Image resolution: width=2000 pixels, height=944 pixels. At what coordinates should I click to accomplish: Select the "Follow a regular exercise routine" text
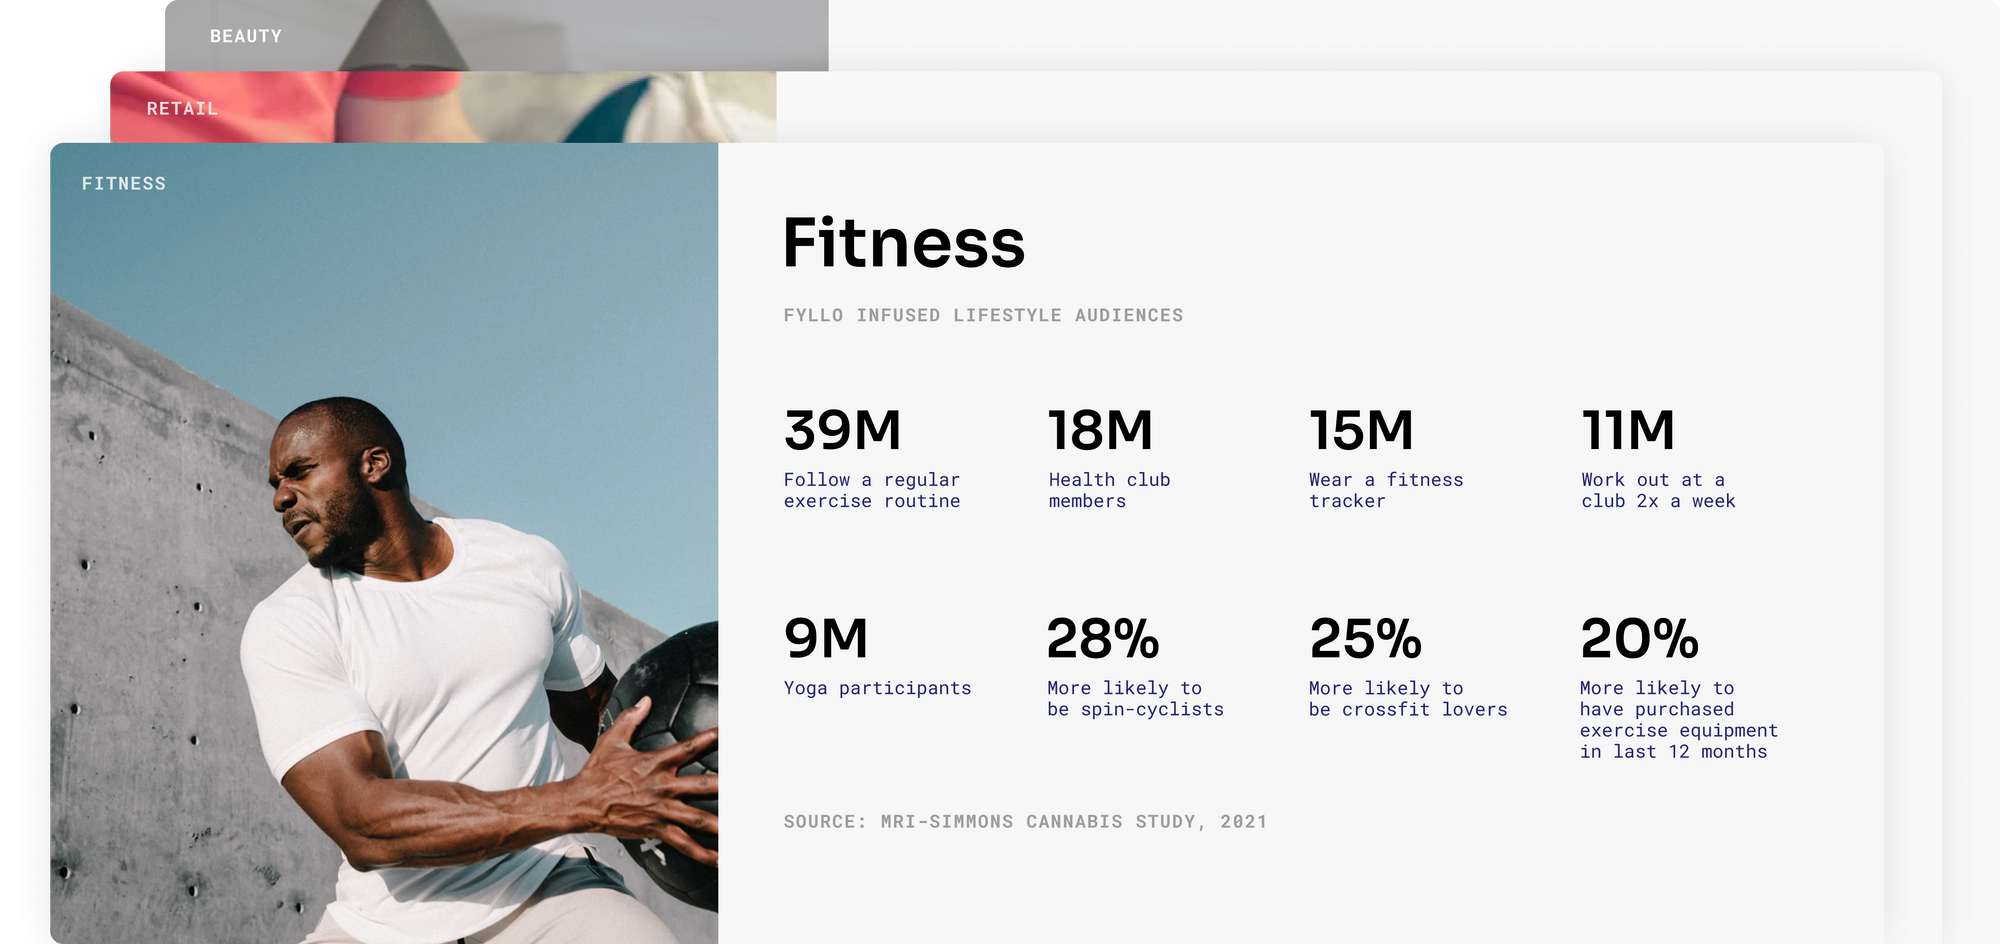[x=871, y=491]
